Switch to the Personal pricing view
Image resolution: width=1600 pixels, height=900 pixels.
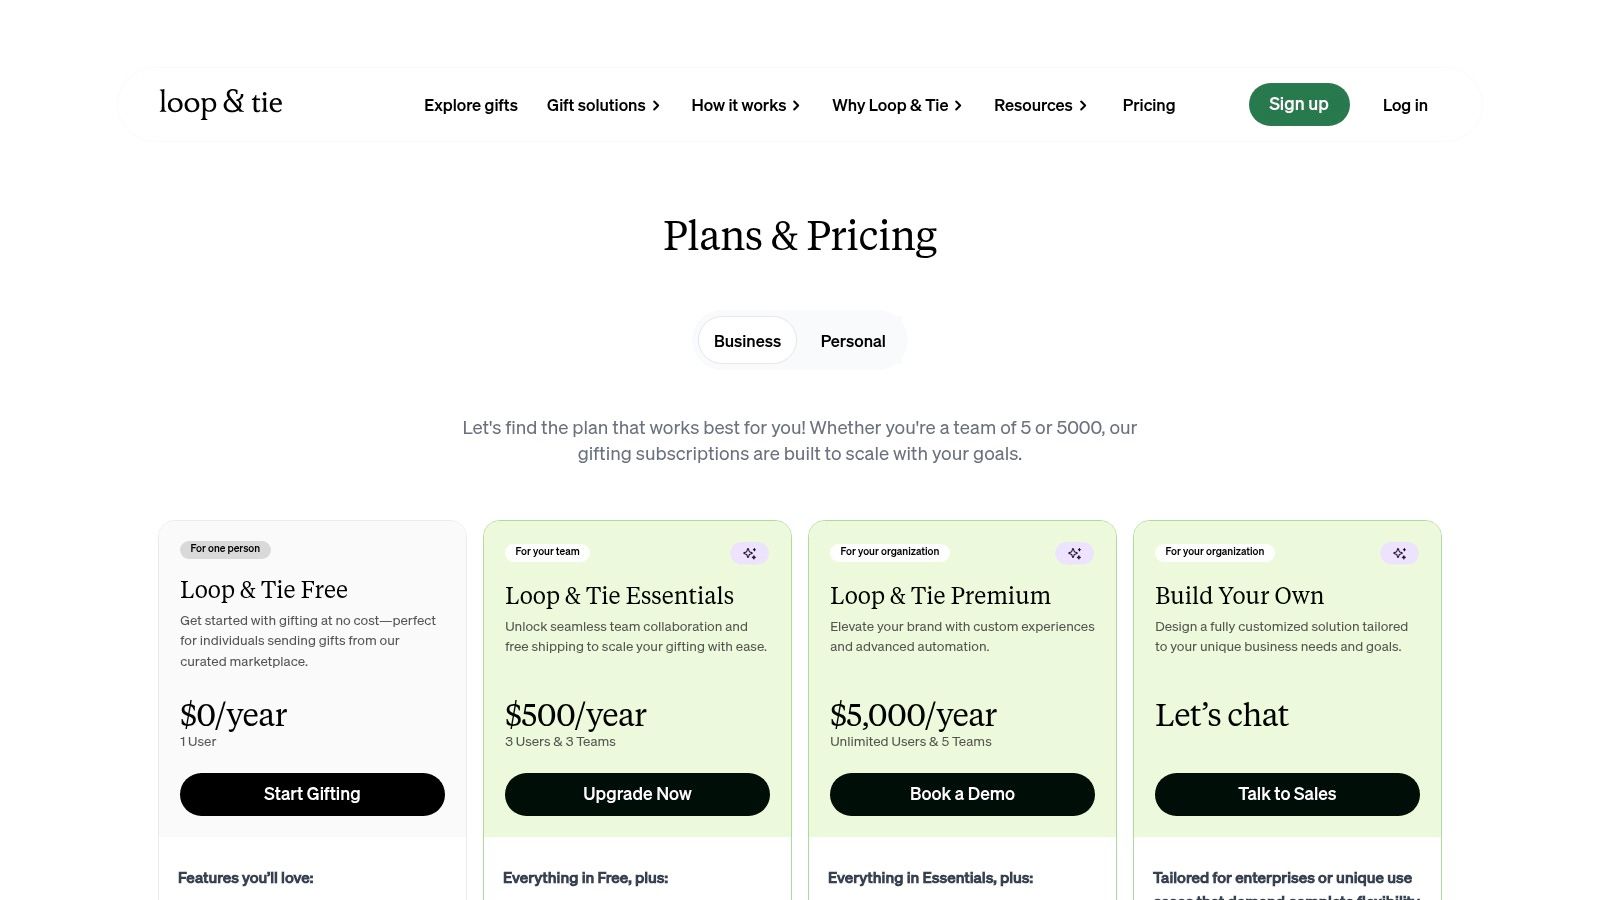852,340
